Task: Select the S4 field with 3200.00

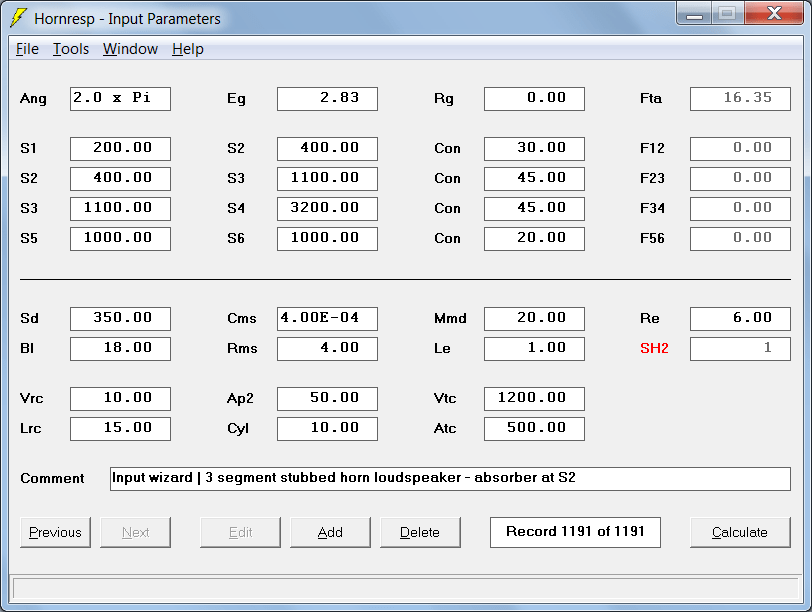Action: click(x=327, y=209)
